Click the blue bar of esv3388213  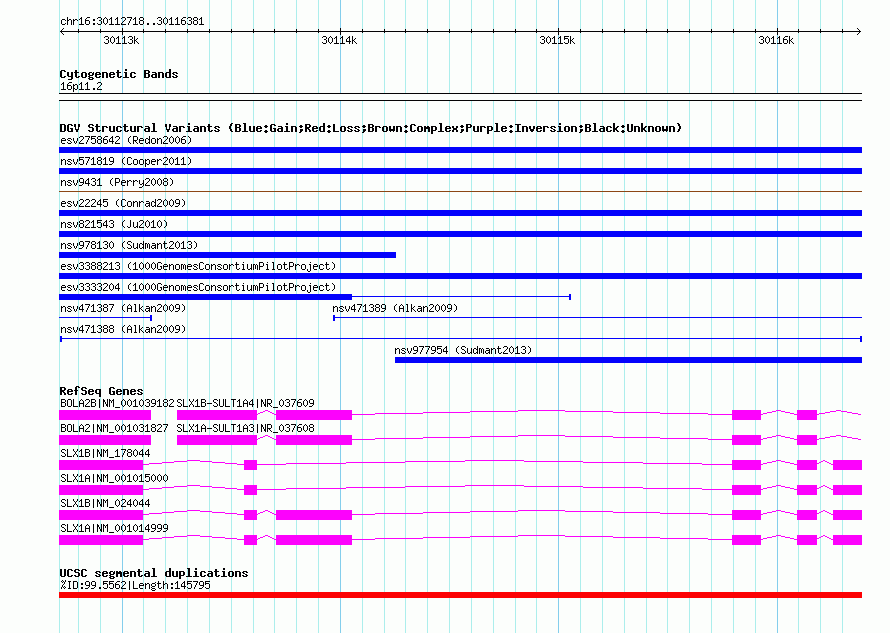coord(460,276)
